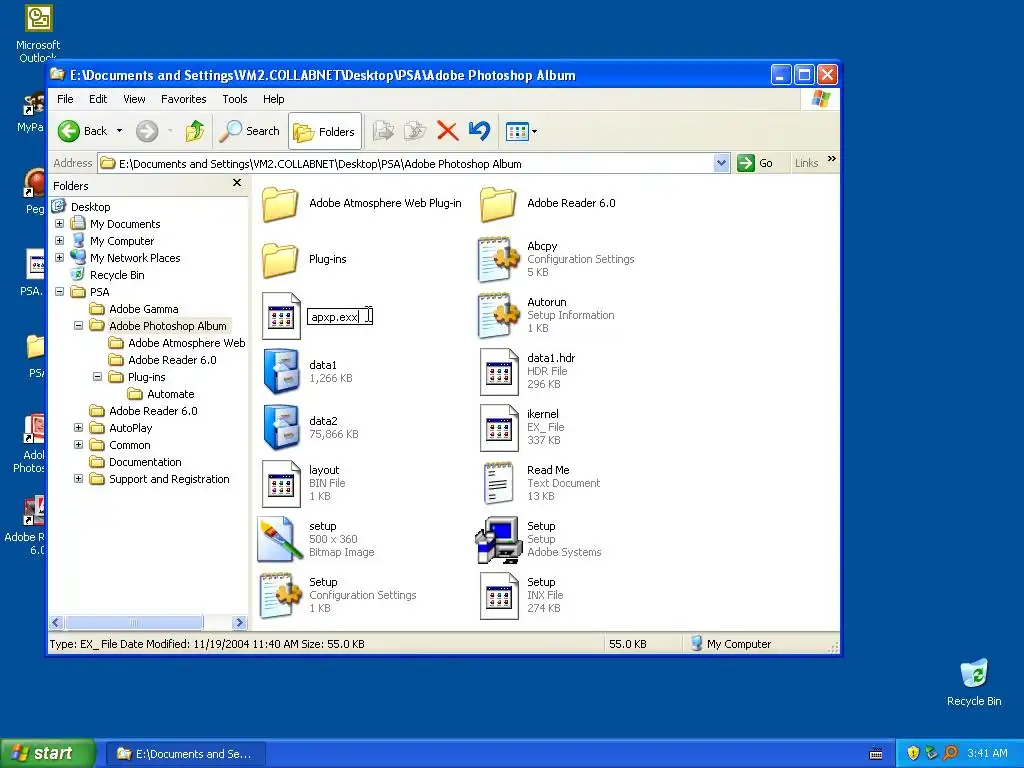Open the Back history dropdown arrow

click(x=120, y=131)
